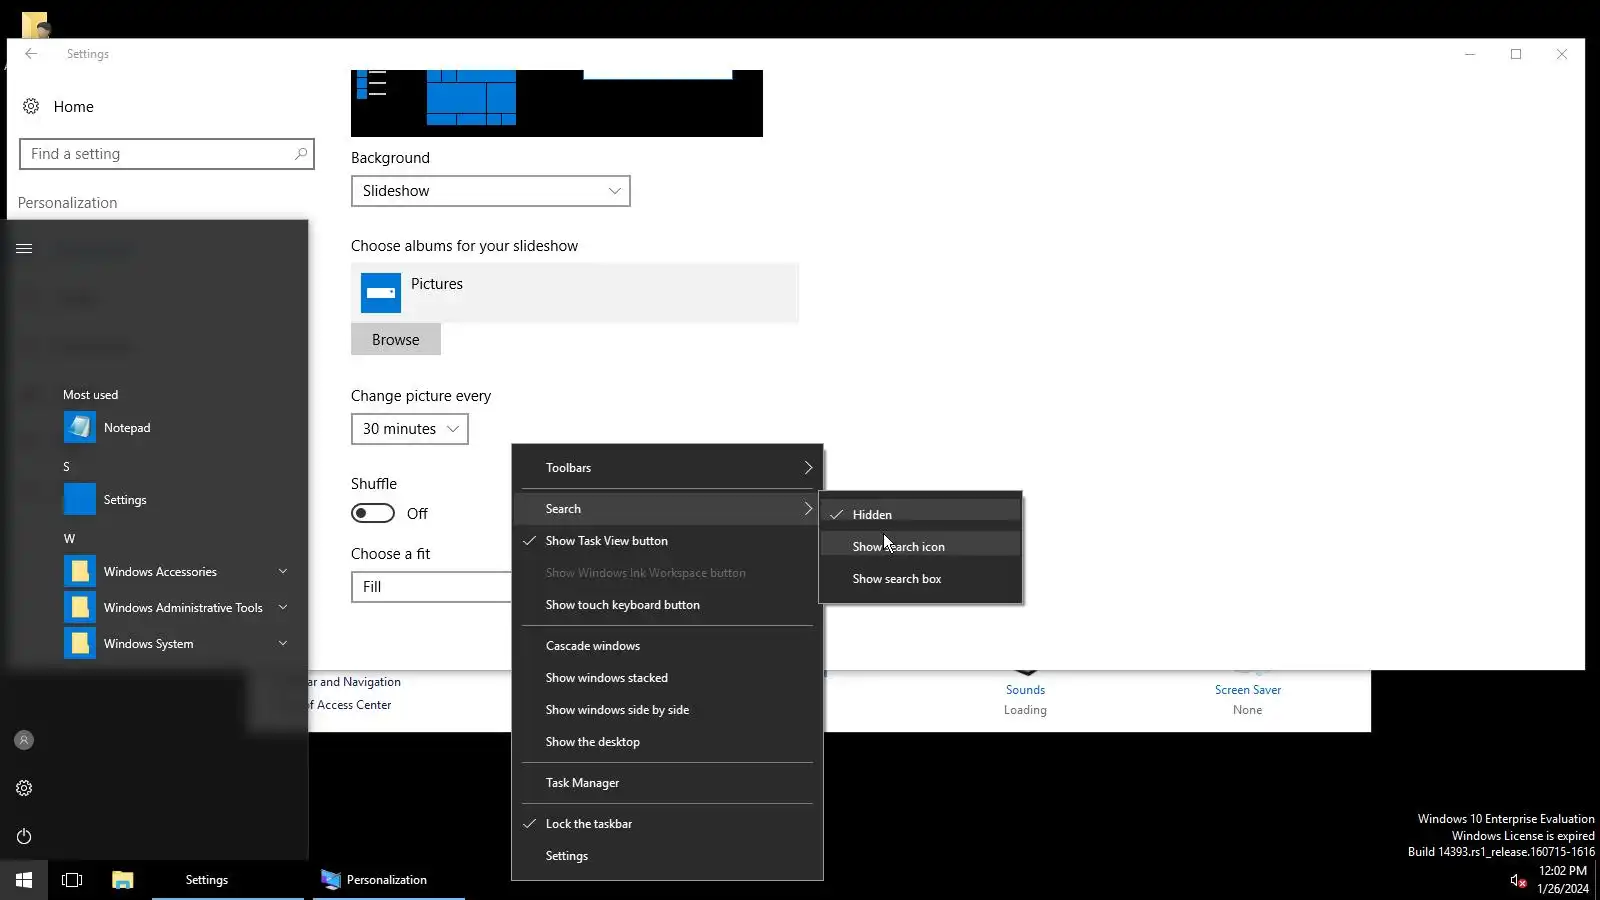
Task: Select the Hidden search option
Action: 921,514
